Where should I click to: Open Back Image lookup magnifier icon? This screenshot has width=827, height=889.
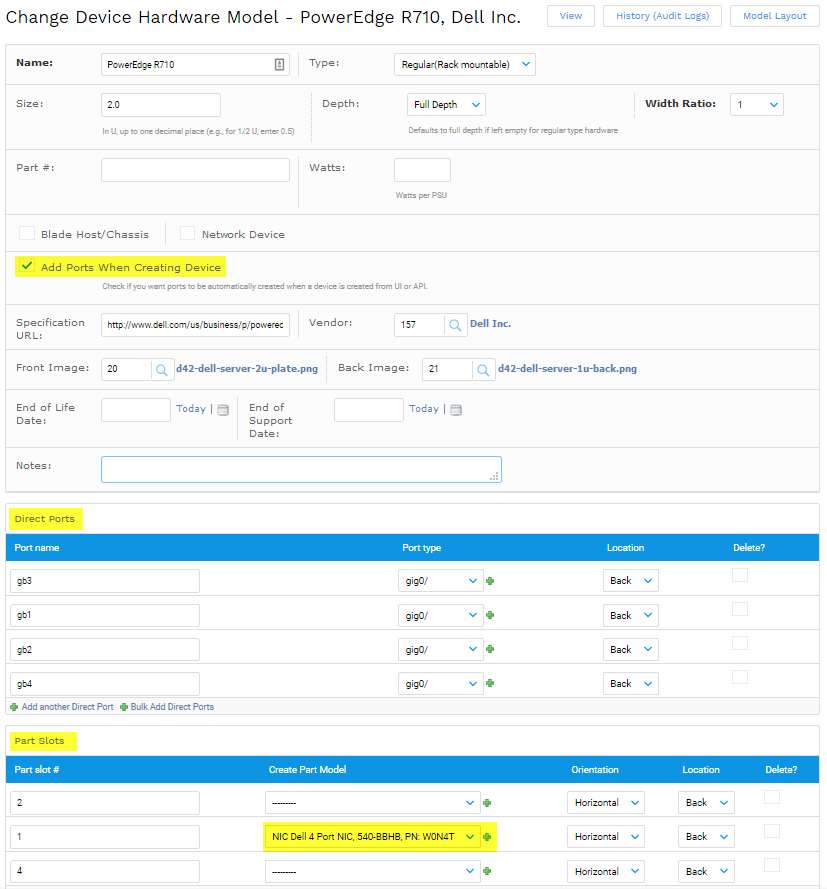click(483, 370)
